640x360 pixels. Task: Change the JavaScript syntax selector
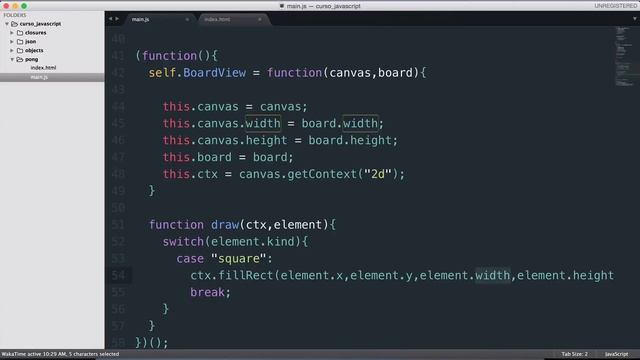pos(616,354)
